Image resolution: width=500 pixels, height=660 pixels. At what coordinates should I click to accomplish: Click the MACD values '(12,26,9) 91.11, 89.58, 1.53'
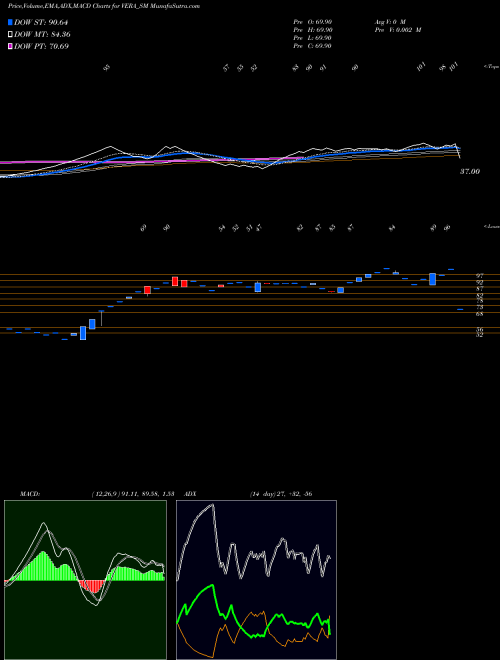coord(133,494)
